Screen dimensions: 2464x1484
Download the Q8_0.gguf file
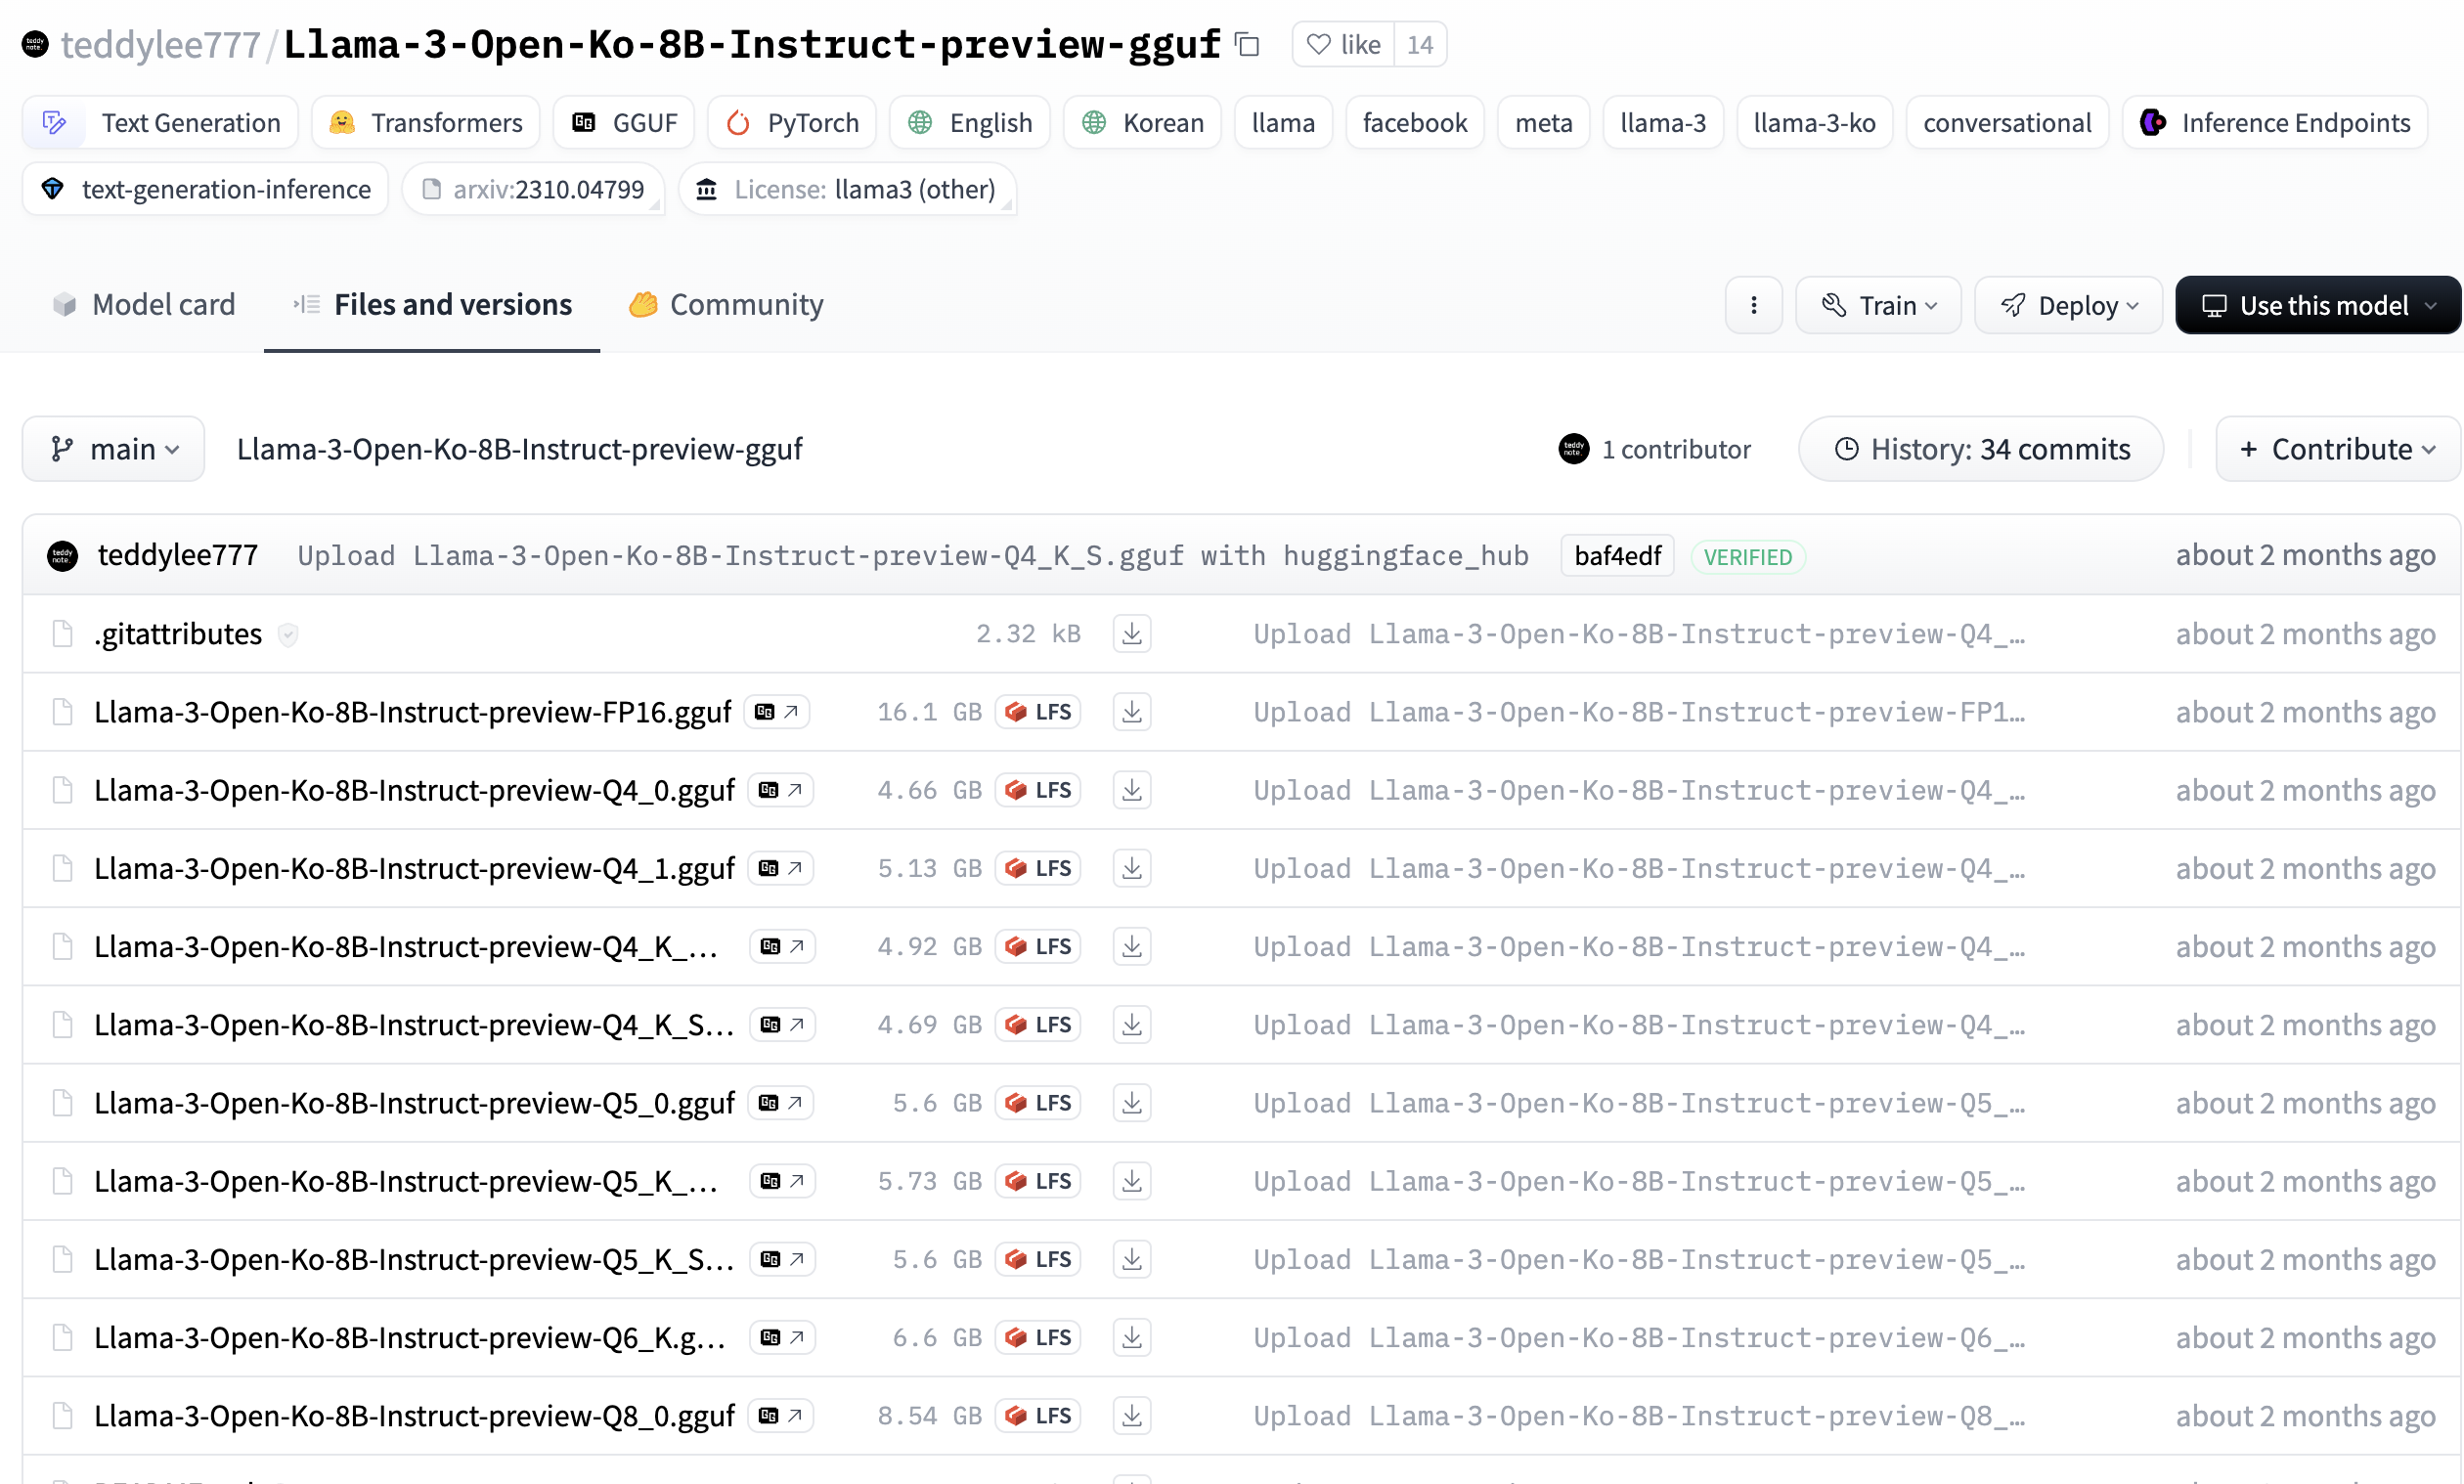[1131, 1416]
